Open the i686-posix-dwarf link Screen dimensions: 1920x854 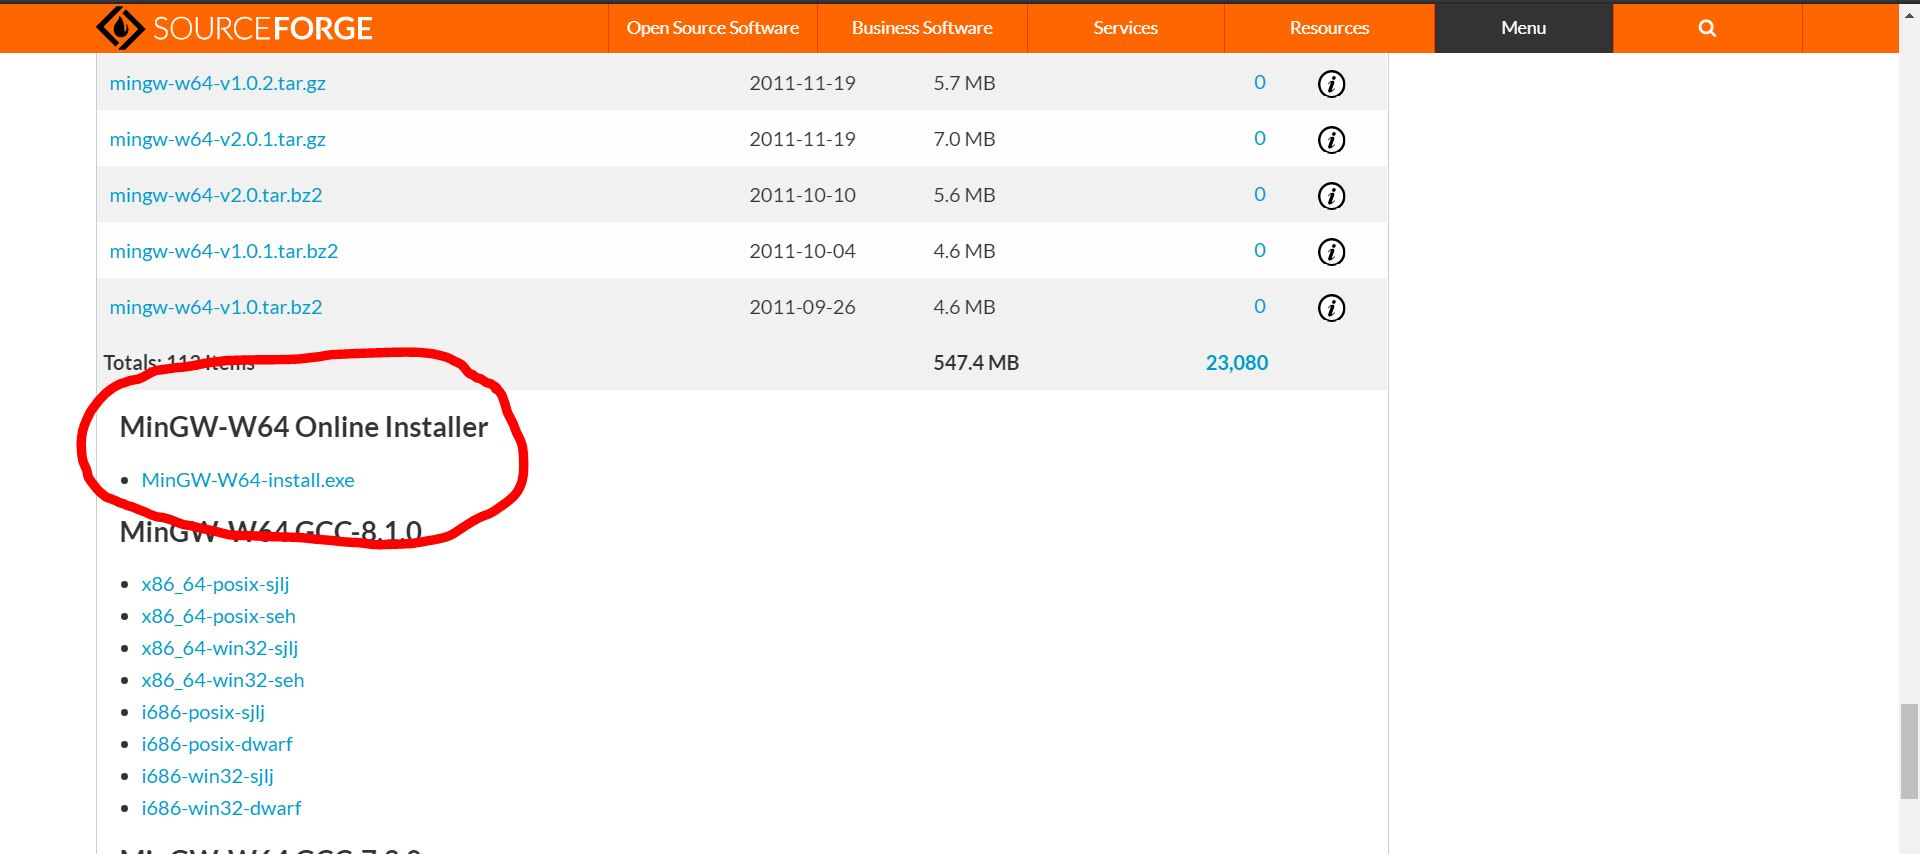pos(216,744)
